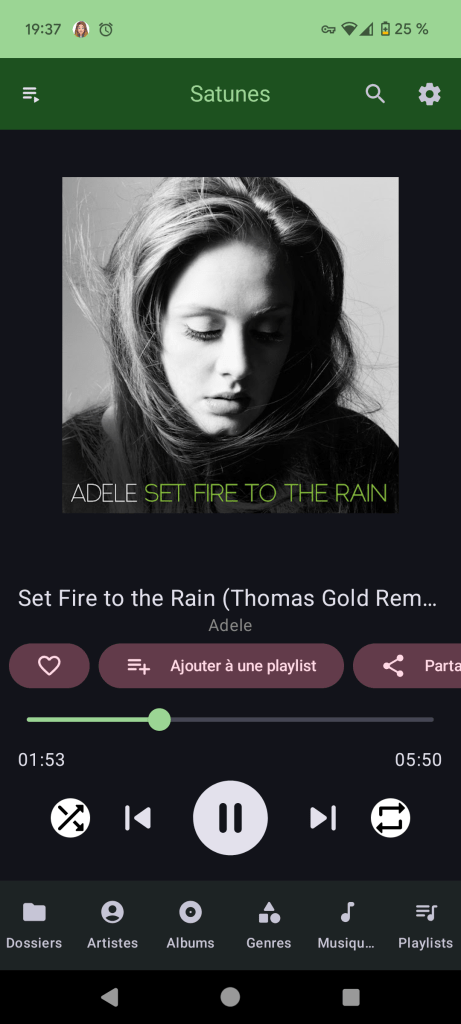Open search with the magnifier icon
The image size is (461, 1024).
pos(375,94)
